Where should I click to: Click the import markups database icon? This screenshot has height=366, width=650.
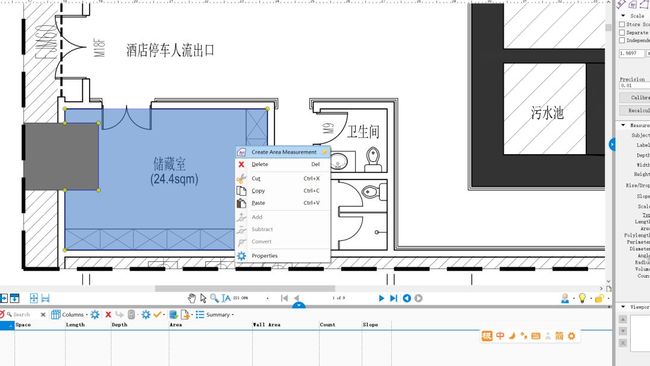174,315
